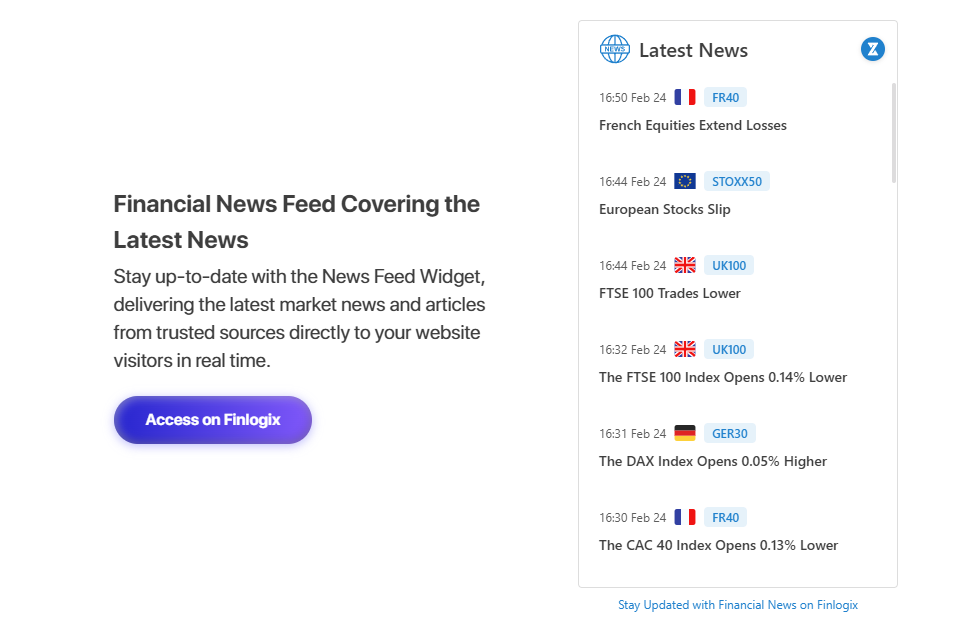
Task: Click the FR40 tag at 16:50
Action: [726, 97]
